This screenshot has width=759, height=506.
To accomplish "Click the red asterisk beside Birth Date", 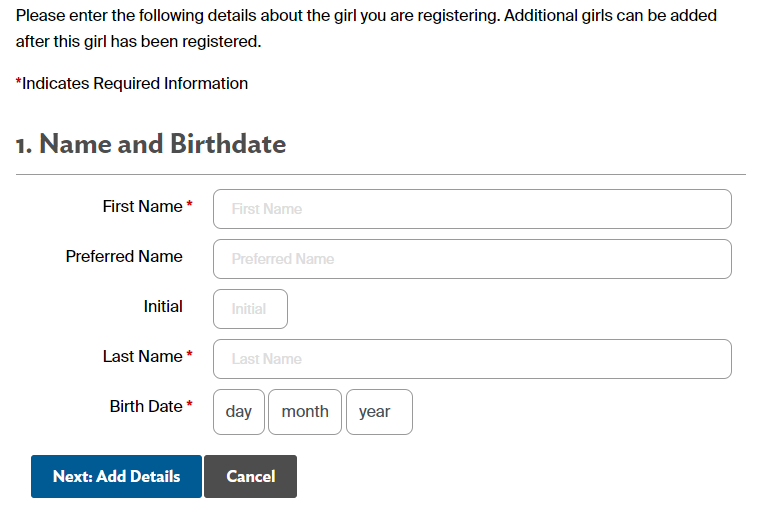I will tap(189, 405).
